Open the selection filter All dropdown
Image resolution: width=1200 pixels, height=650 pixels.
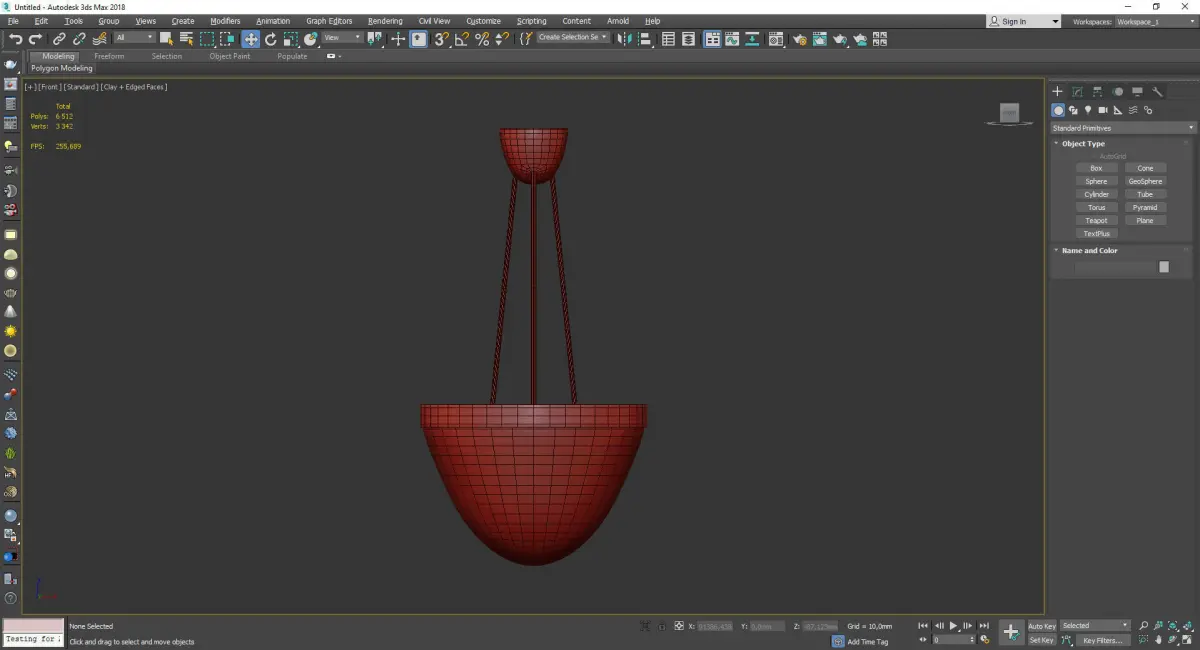(x=134, y=38)
